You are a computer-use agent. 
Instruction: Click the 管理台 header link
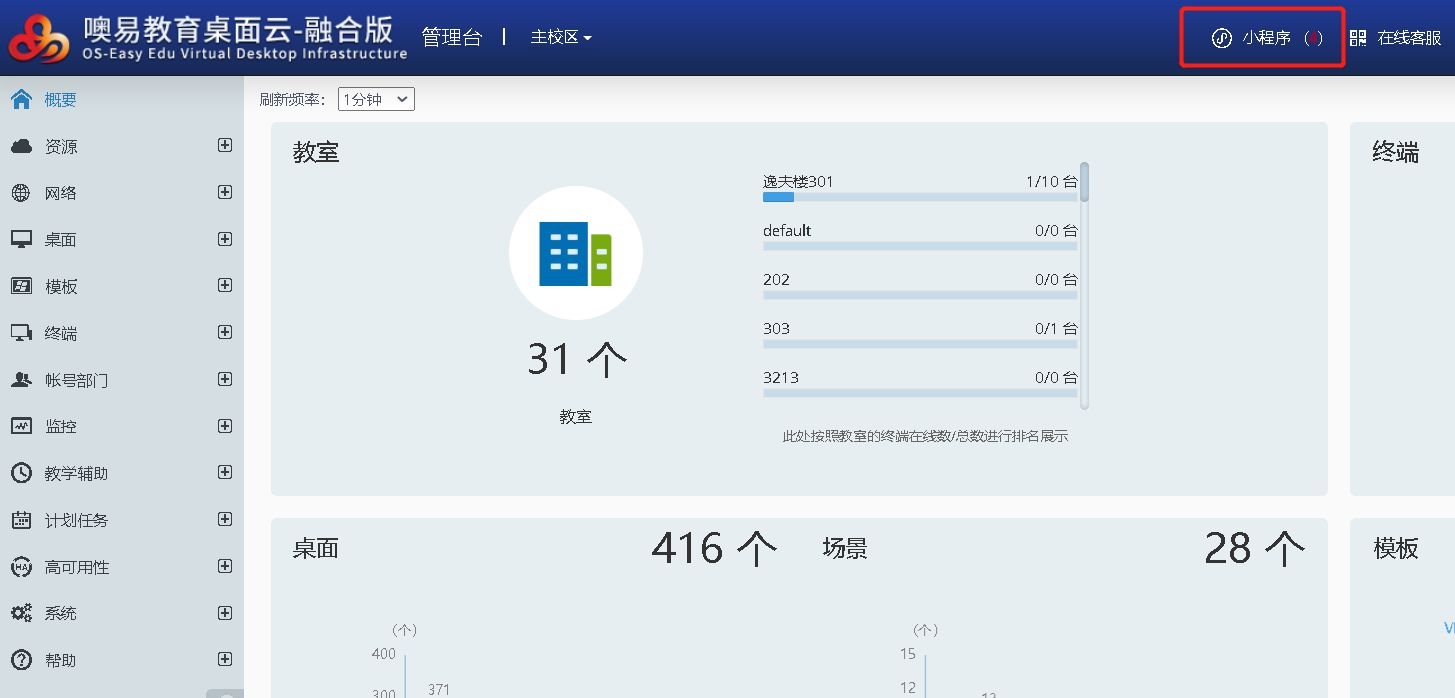tap(451, 38)
